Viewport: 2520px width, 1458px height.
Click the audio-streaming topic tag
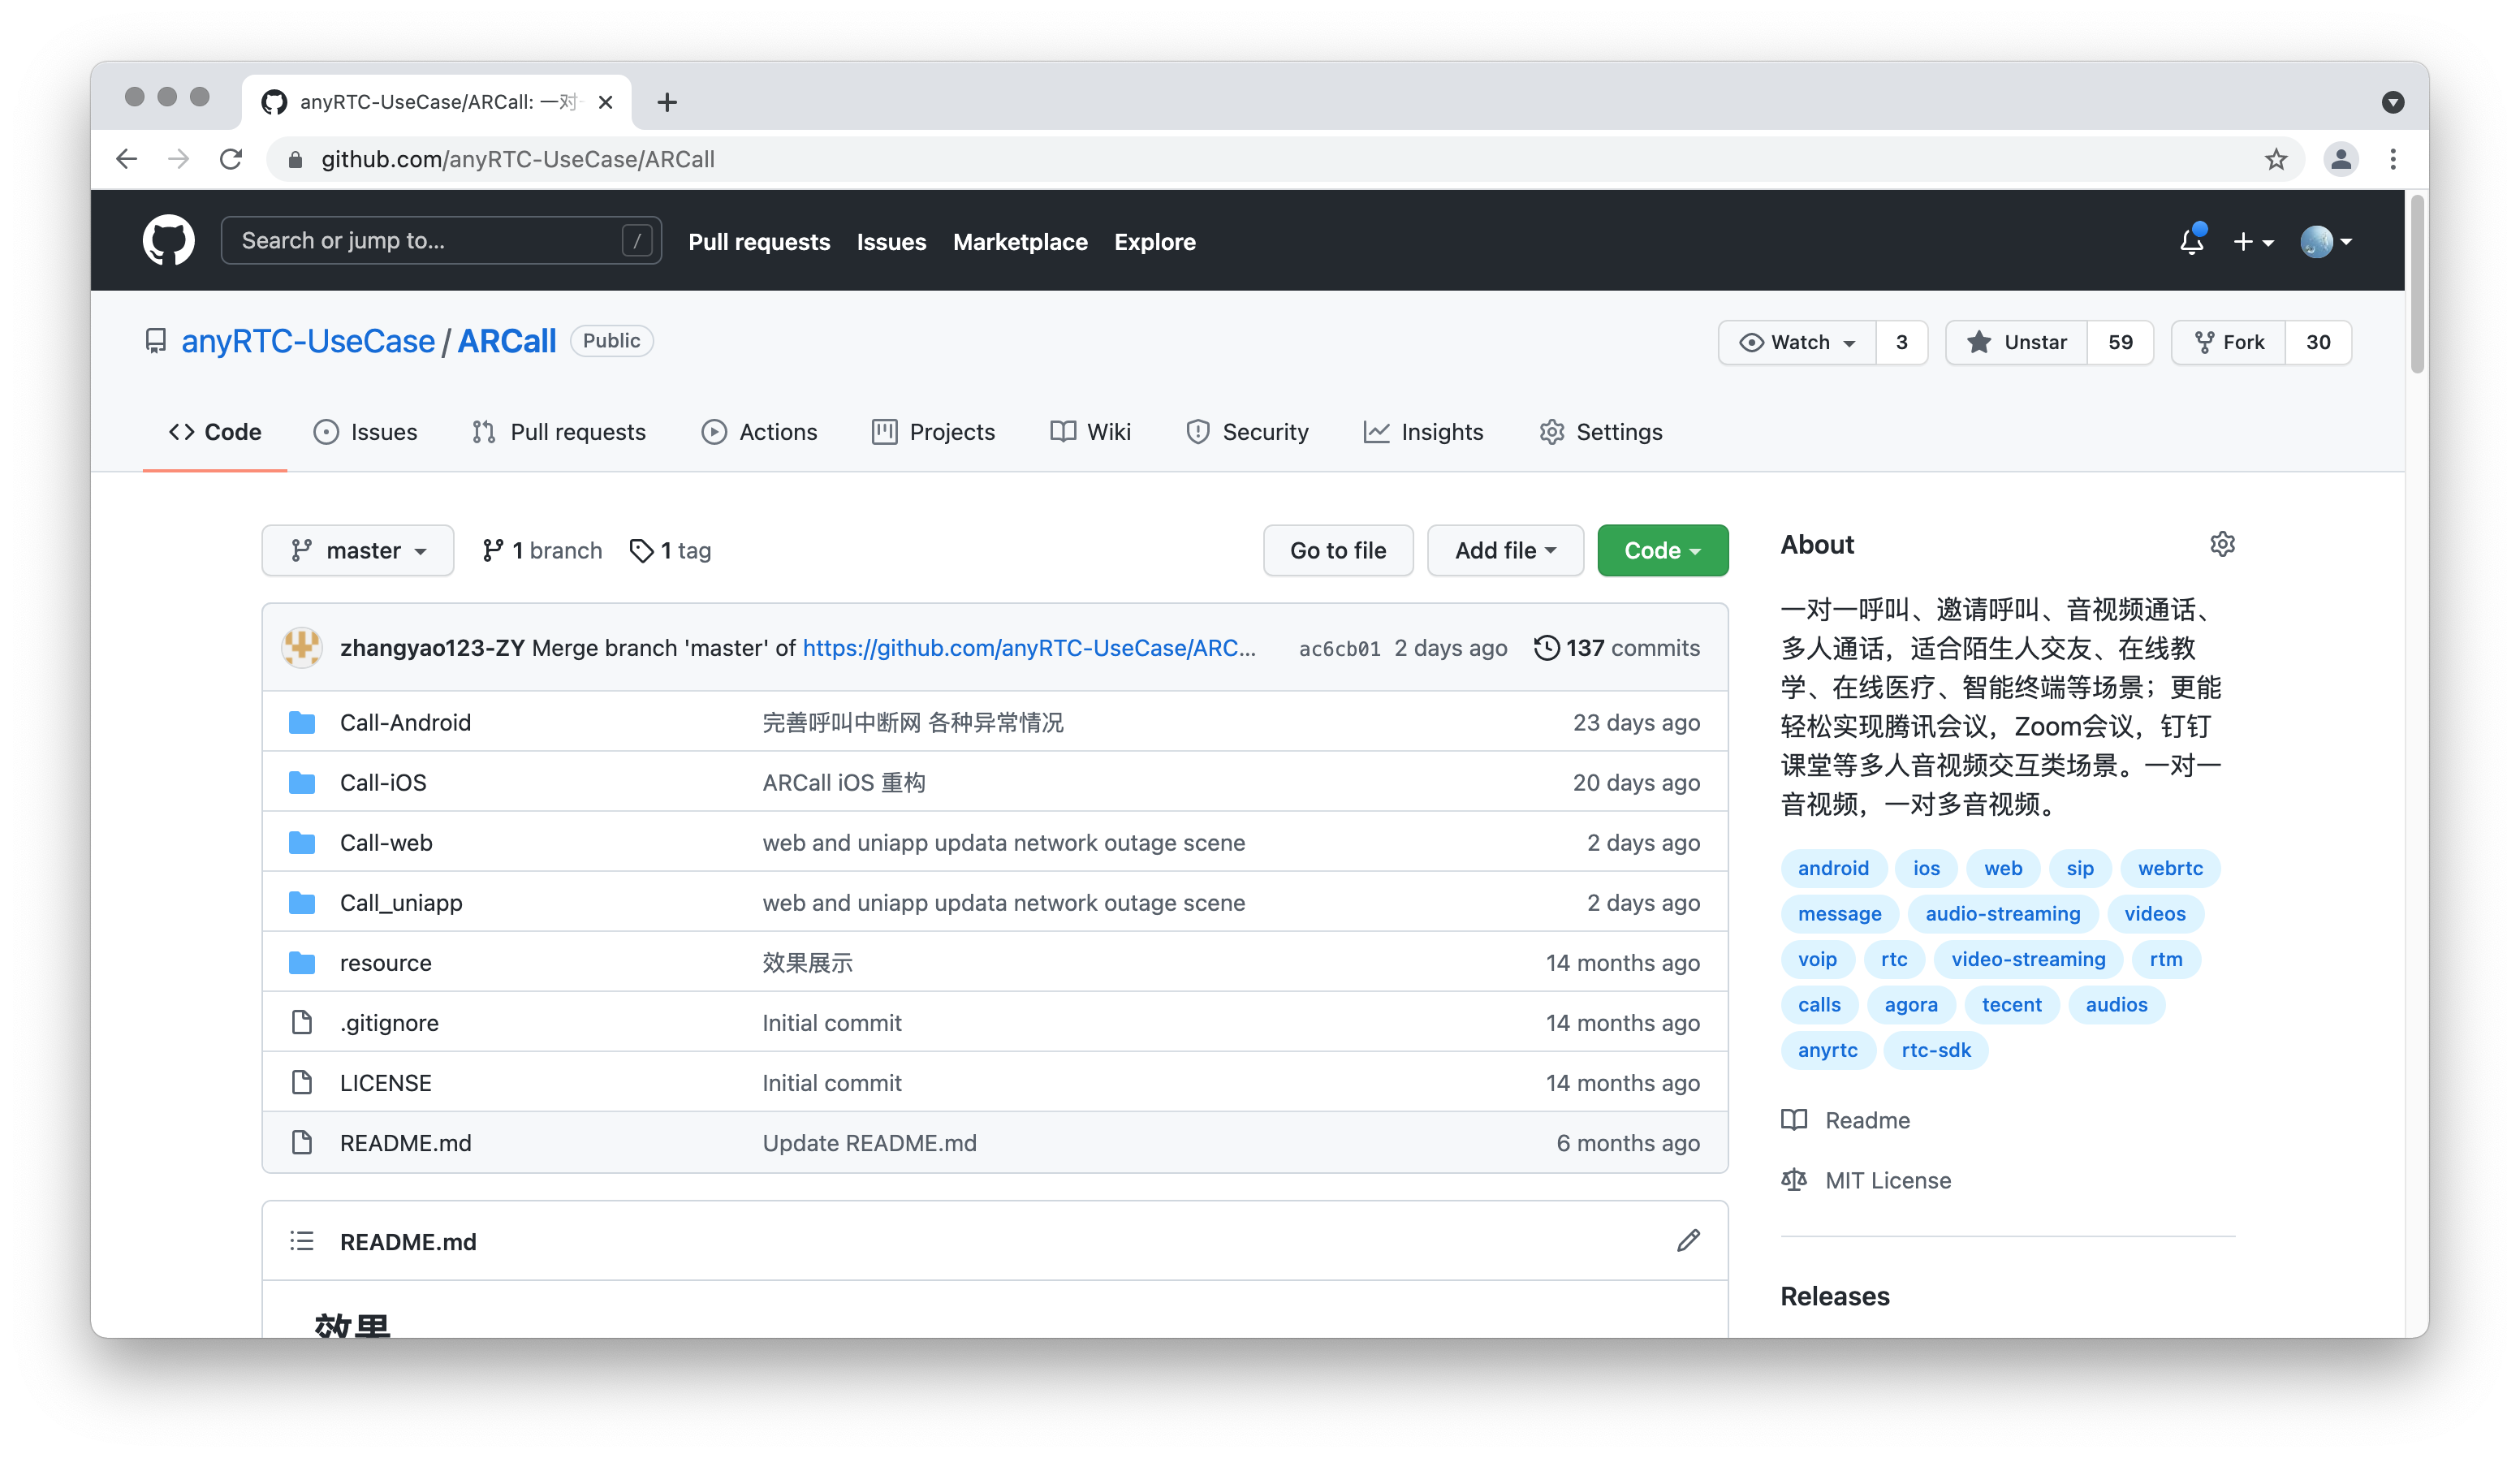2002,913
